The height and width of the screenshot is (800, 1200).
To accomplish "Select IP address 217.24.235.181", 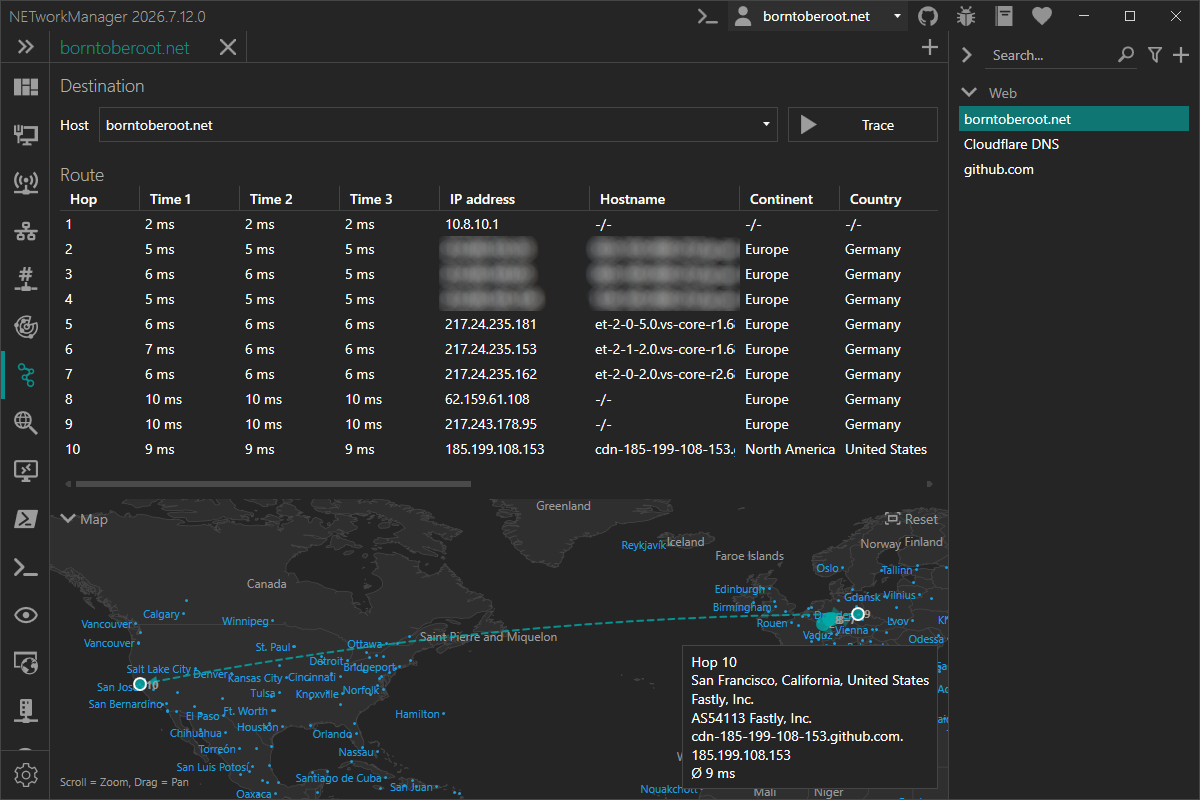I will [491, 324].
